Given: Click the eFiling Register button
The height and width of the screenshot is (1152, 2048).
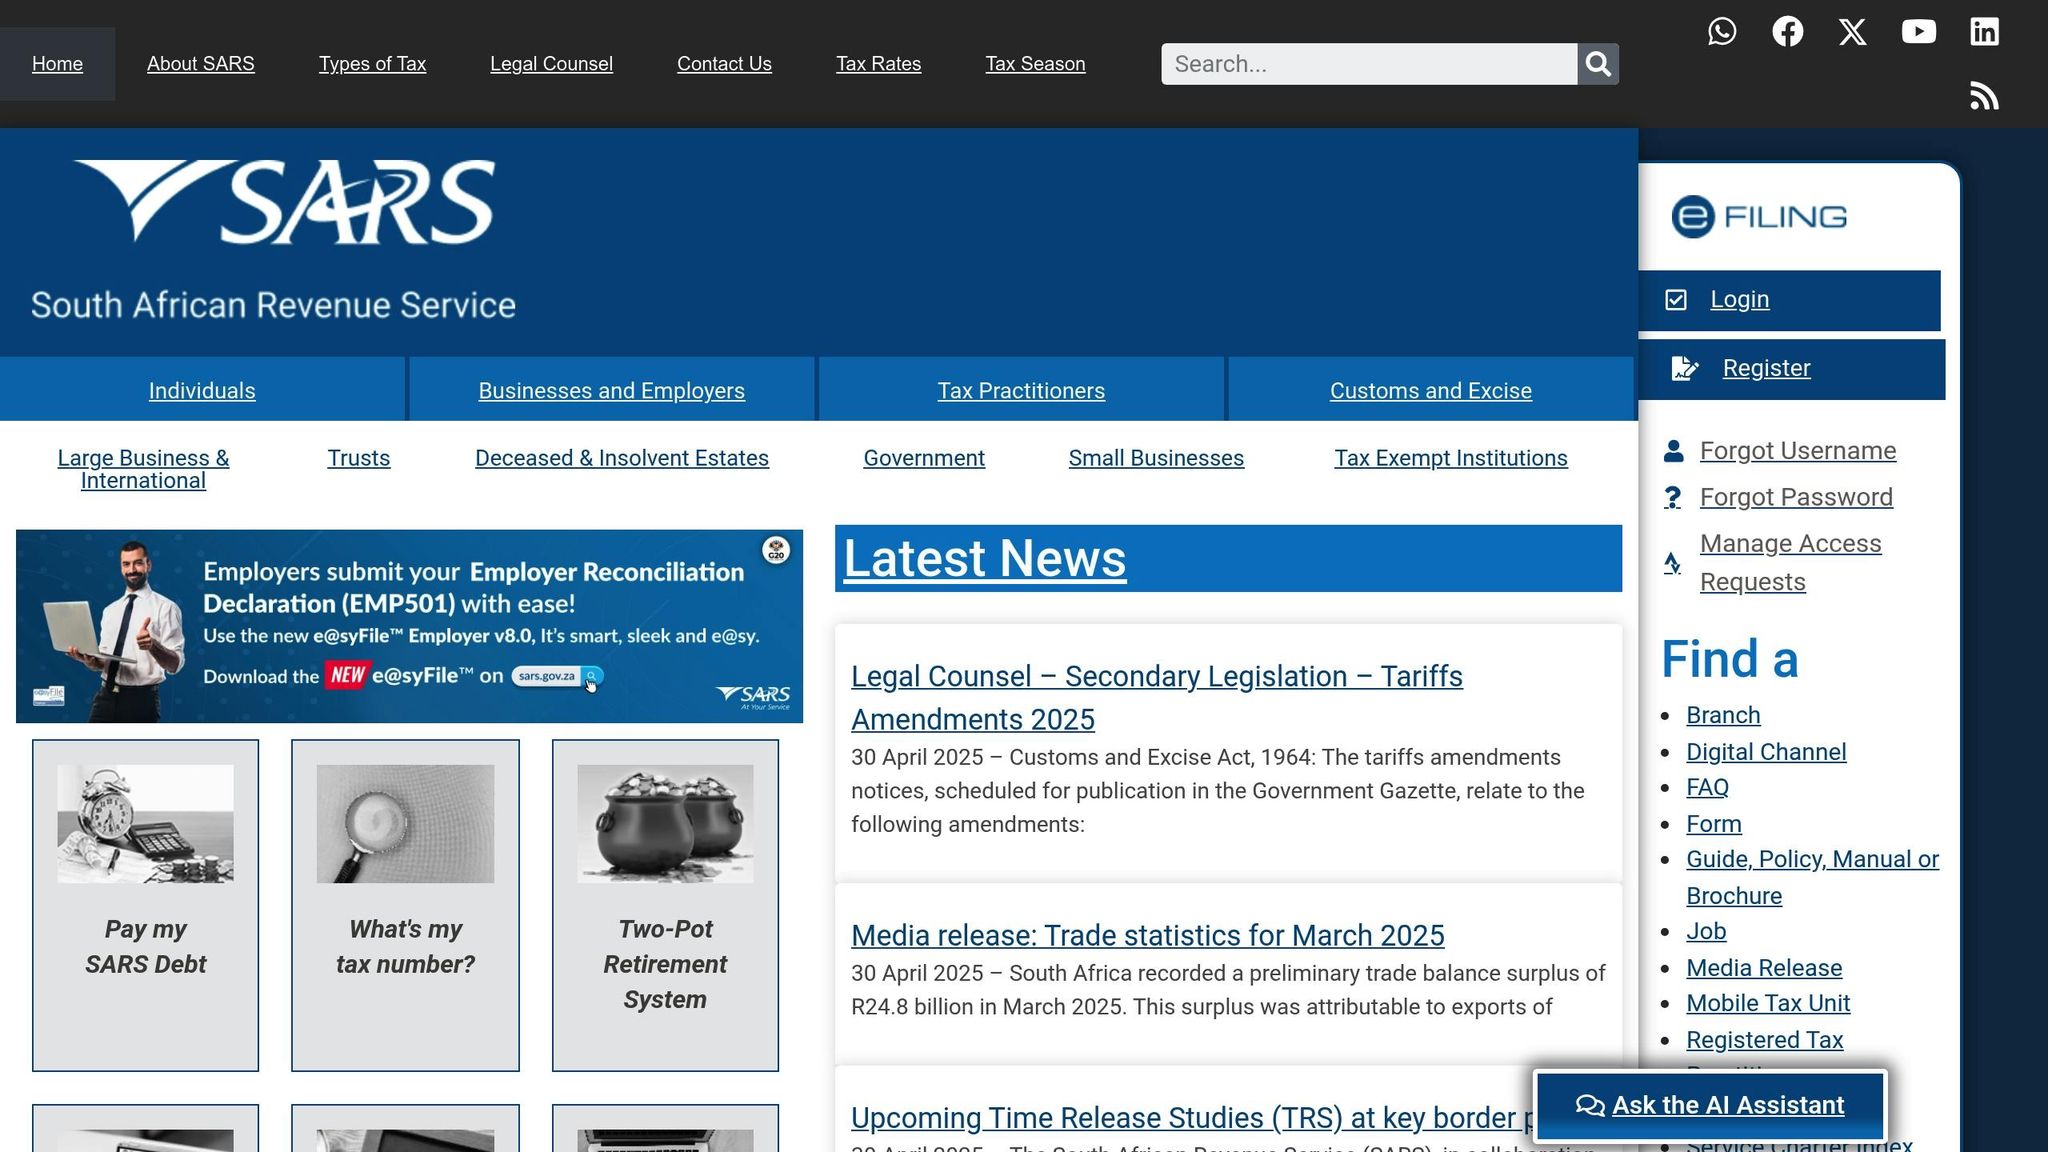Looking at the screenshot, I should (x=1792, y=369).
